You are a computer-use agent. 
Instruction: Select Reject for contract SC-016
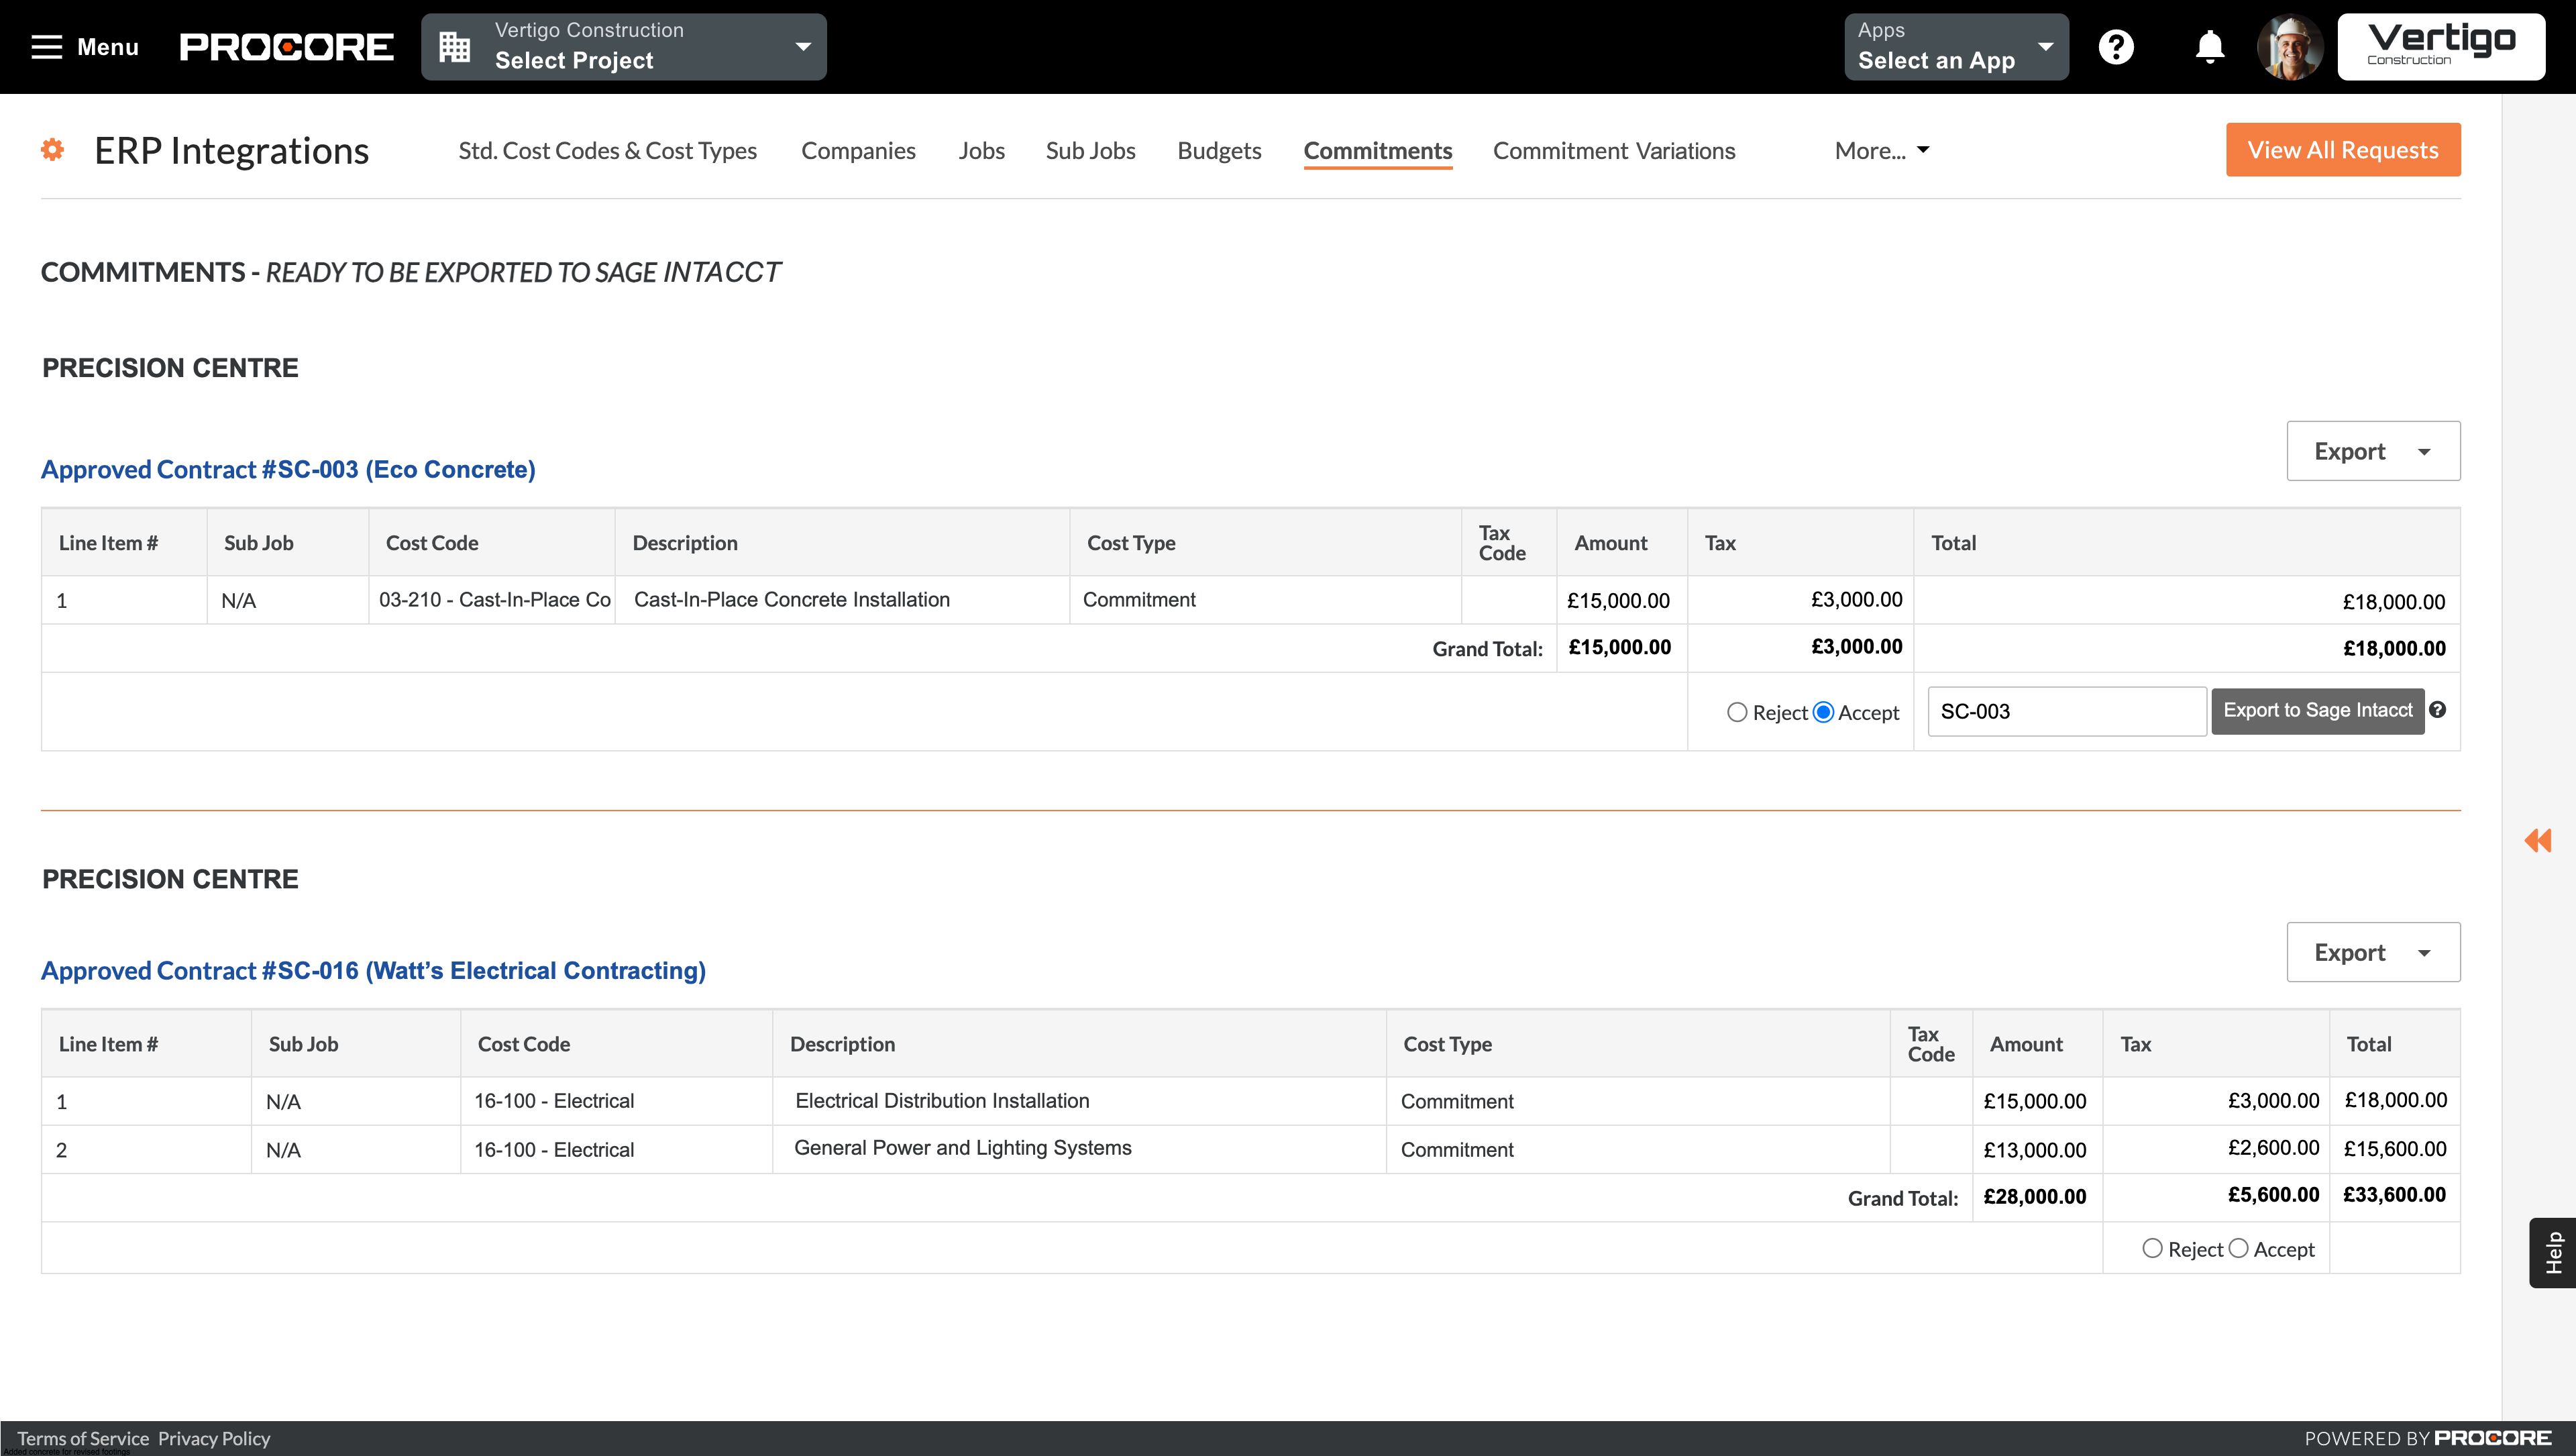point(2152,1249)
